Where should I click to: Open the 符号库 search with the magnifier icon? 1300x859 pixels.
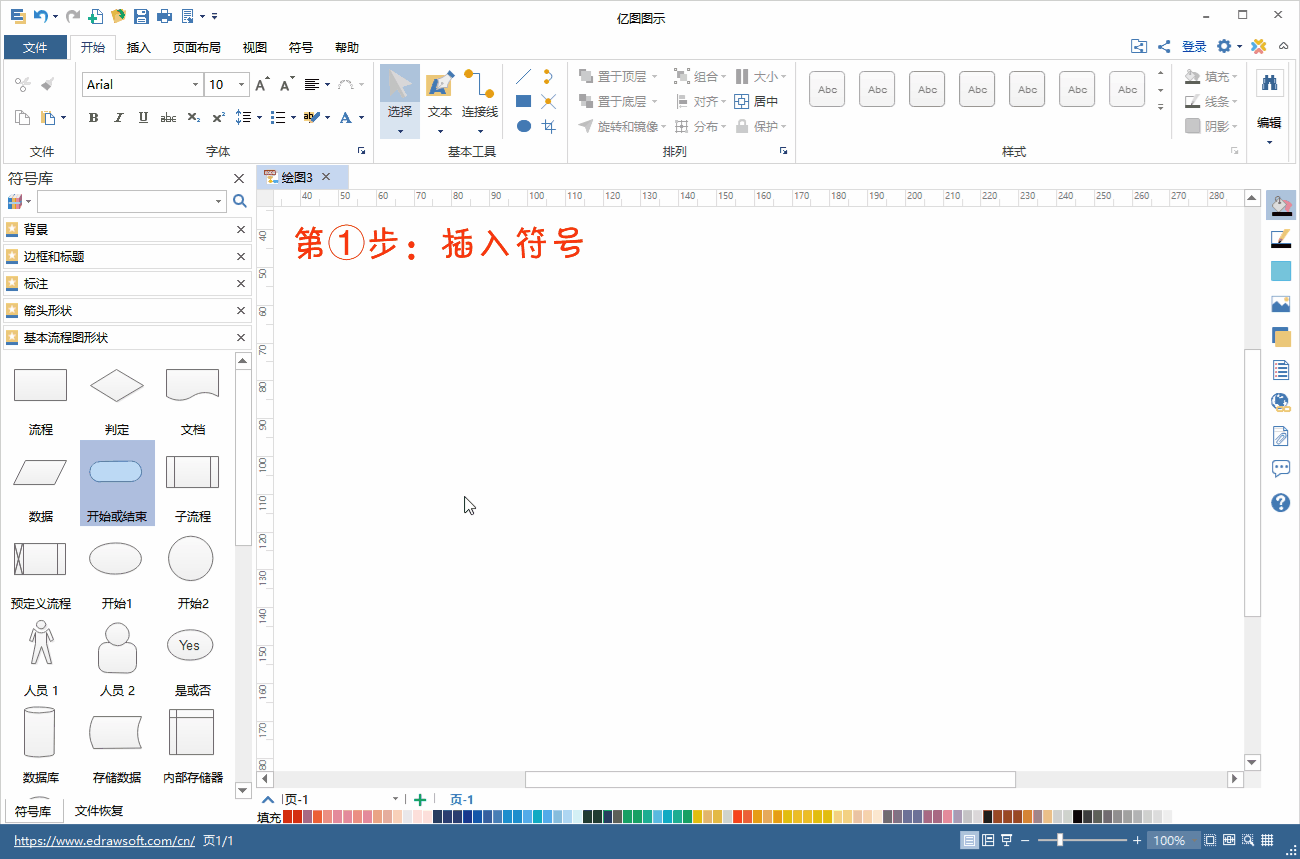[x=239, y=200]
